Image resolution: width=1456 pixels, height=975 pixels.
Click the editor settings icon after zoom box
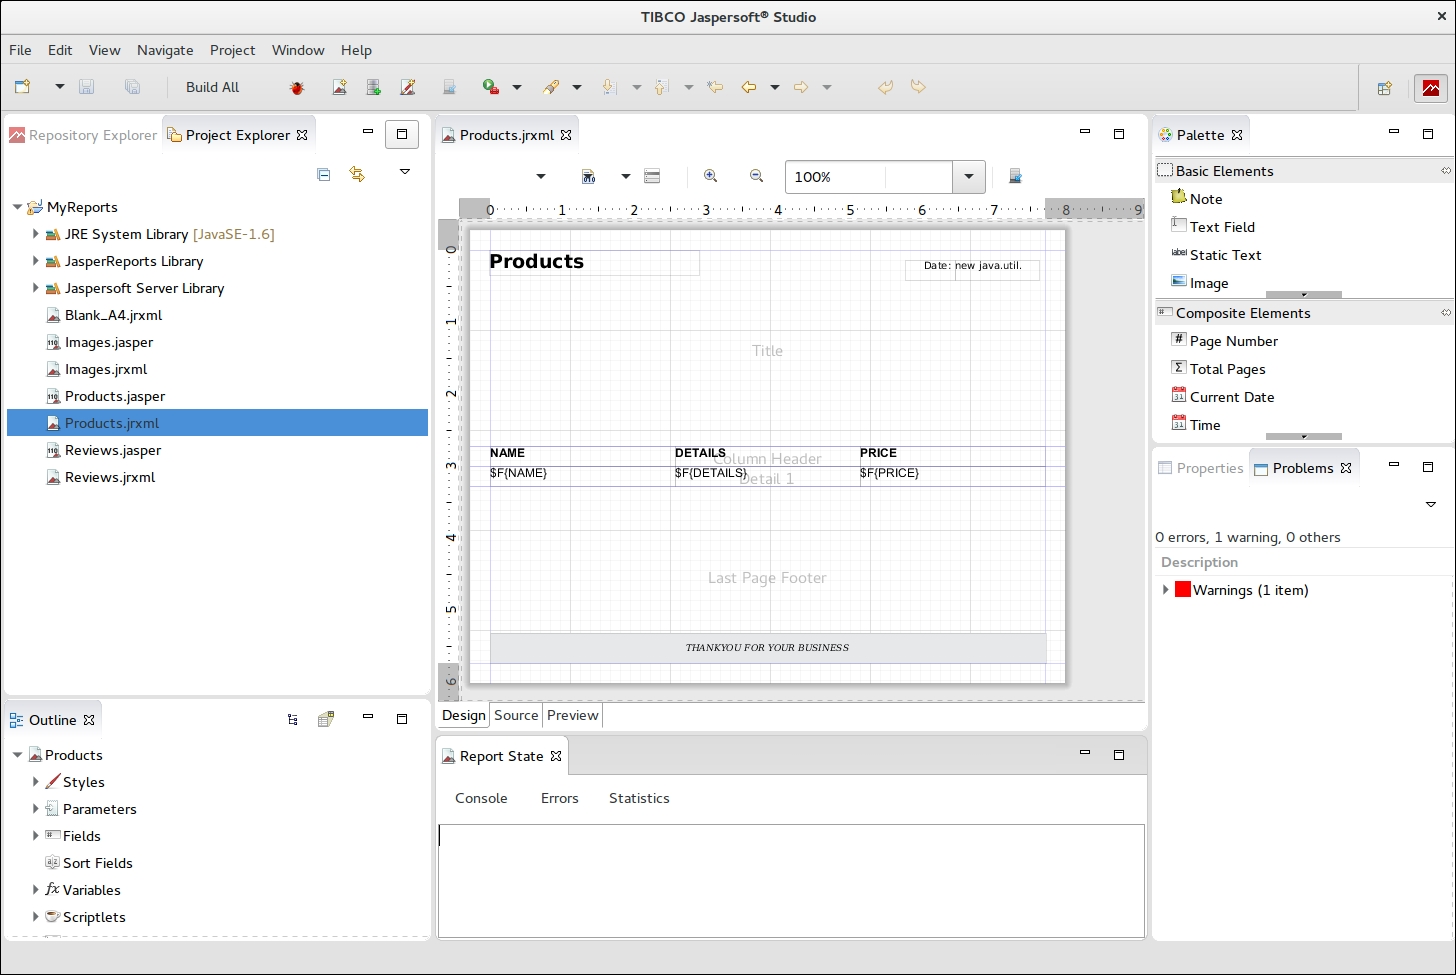(1015, 176)
